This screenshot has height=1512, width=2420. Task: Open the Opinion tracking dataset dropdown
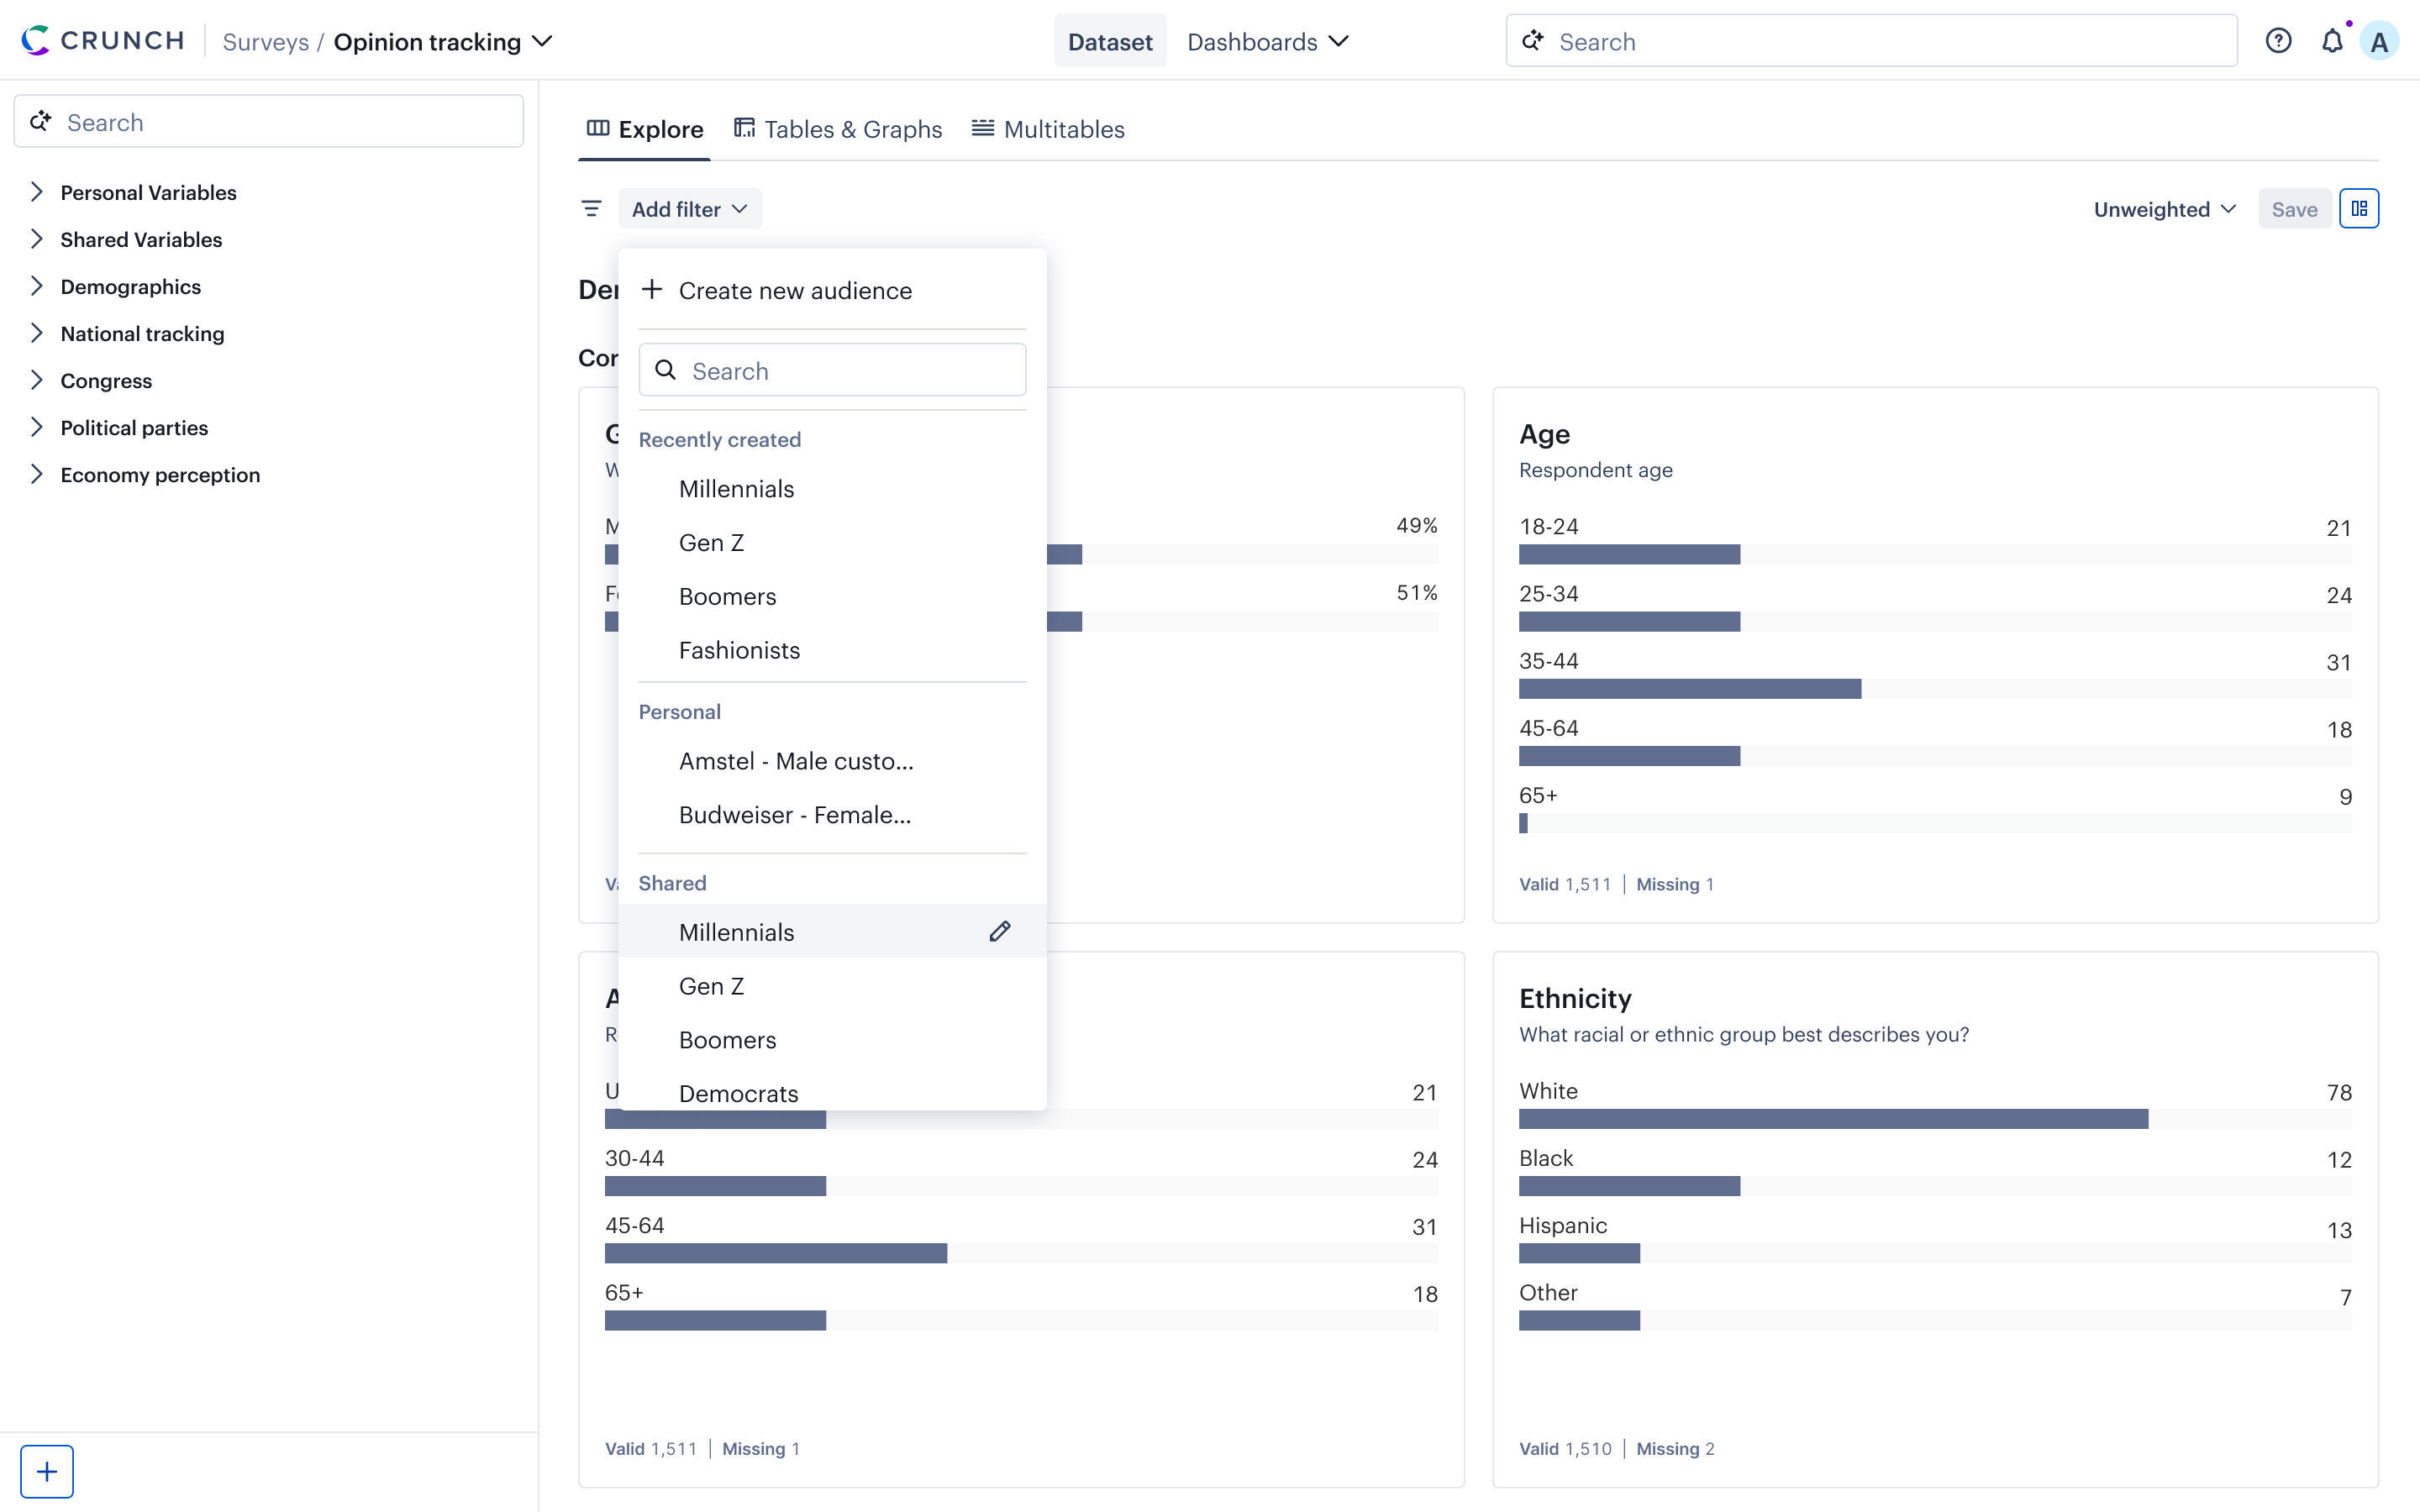point(442,41)
